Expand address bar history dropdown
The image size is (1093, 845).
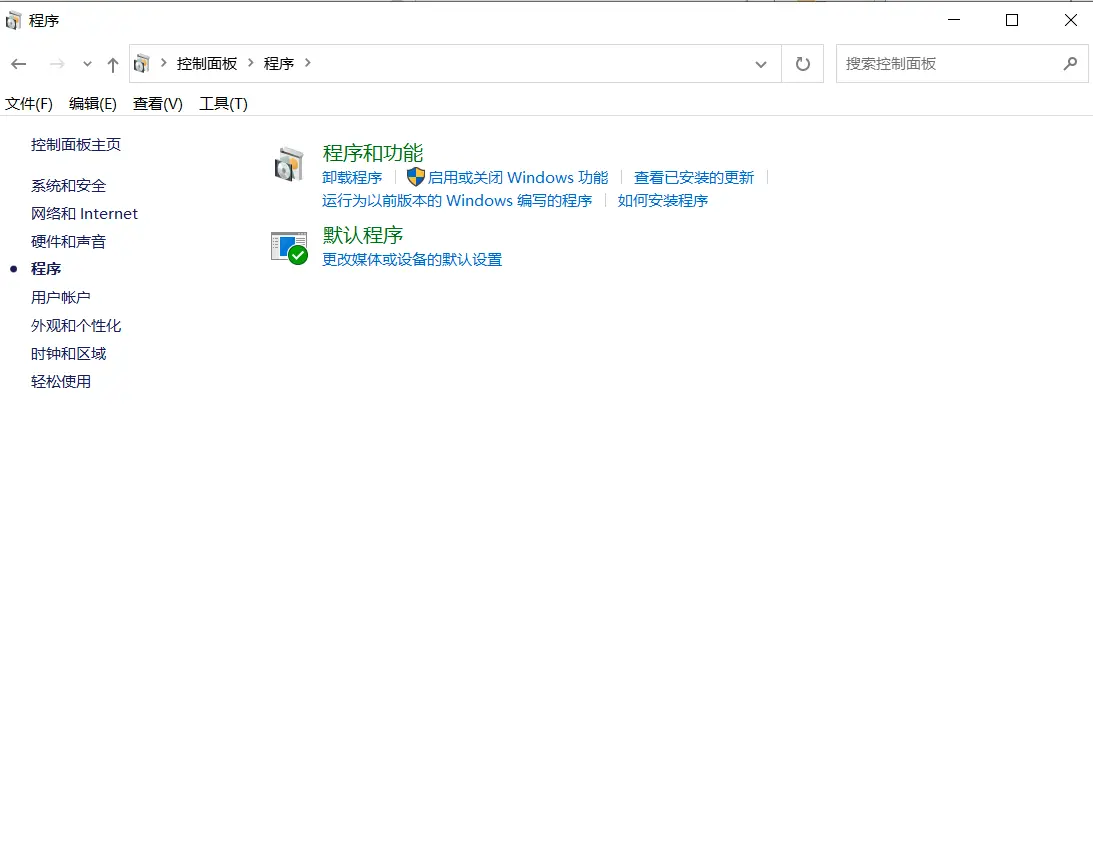(760, 64)
